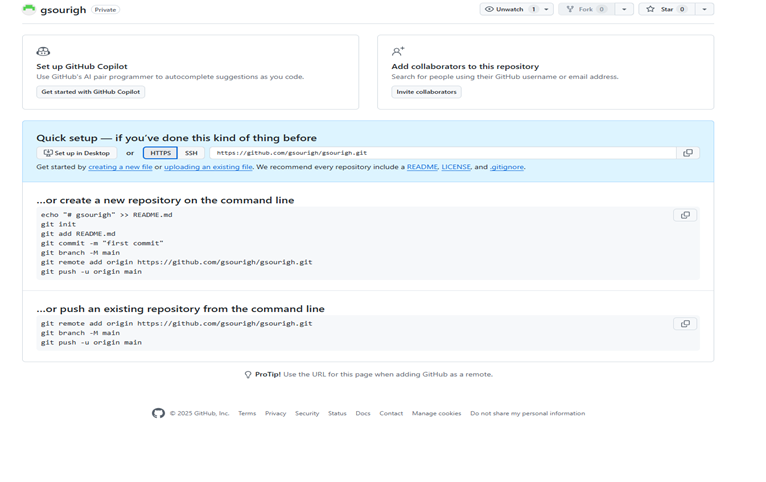Click the Unwatch button
The height and width of the screenshot is (482, 766).
[510, 9]
